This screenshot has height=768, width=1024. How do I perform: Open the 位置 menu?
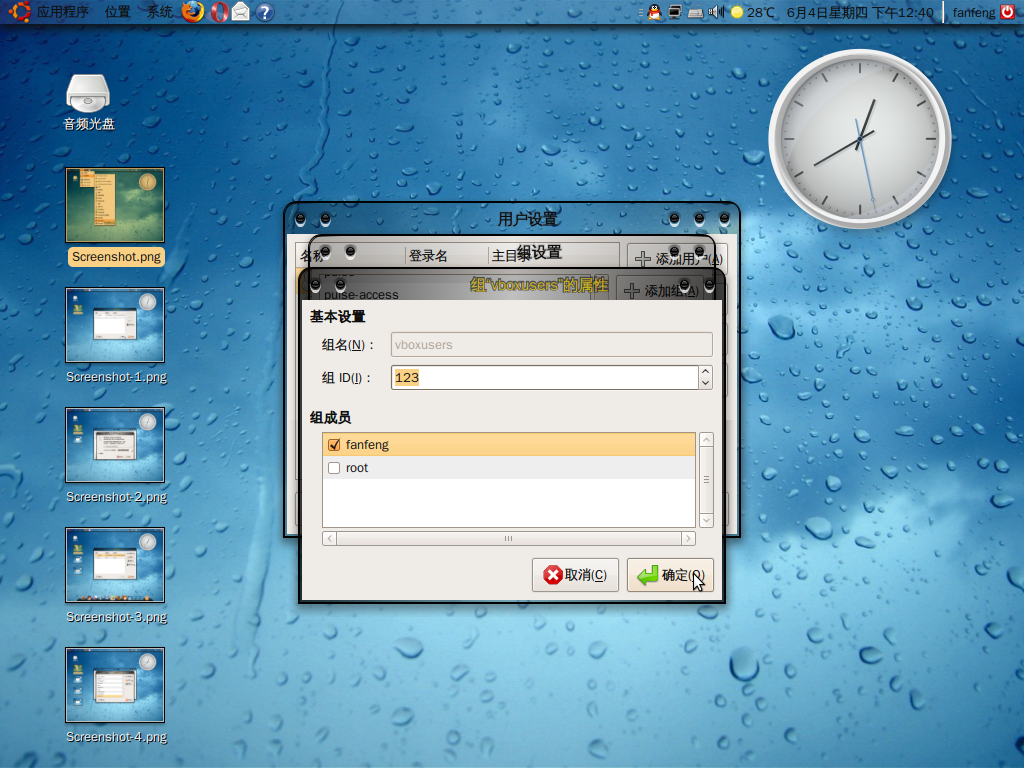point(118,12)
